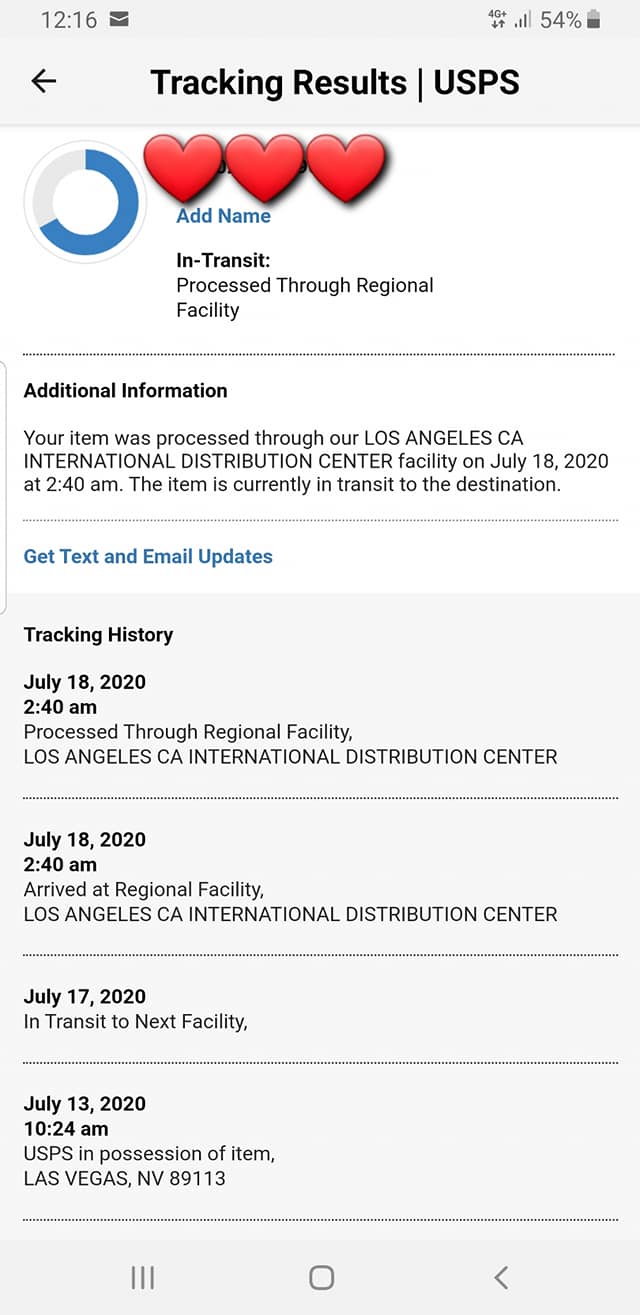Viewport: 640px width, 1315px height.
Task: Tap the Android home button
Action: pos(321,1277)
